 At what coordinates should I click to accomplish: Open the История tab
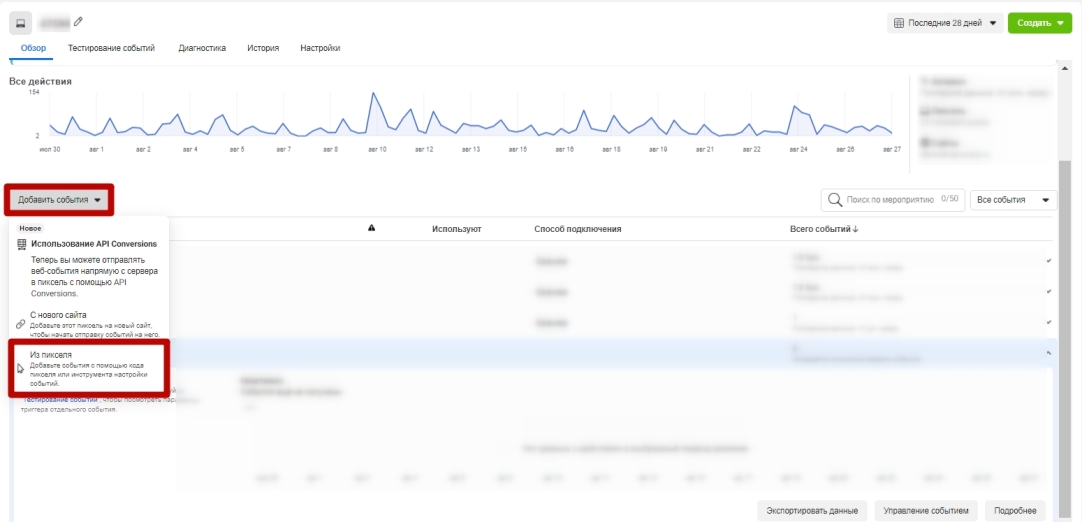(x=263, y=48)
